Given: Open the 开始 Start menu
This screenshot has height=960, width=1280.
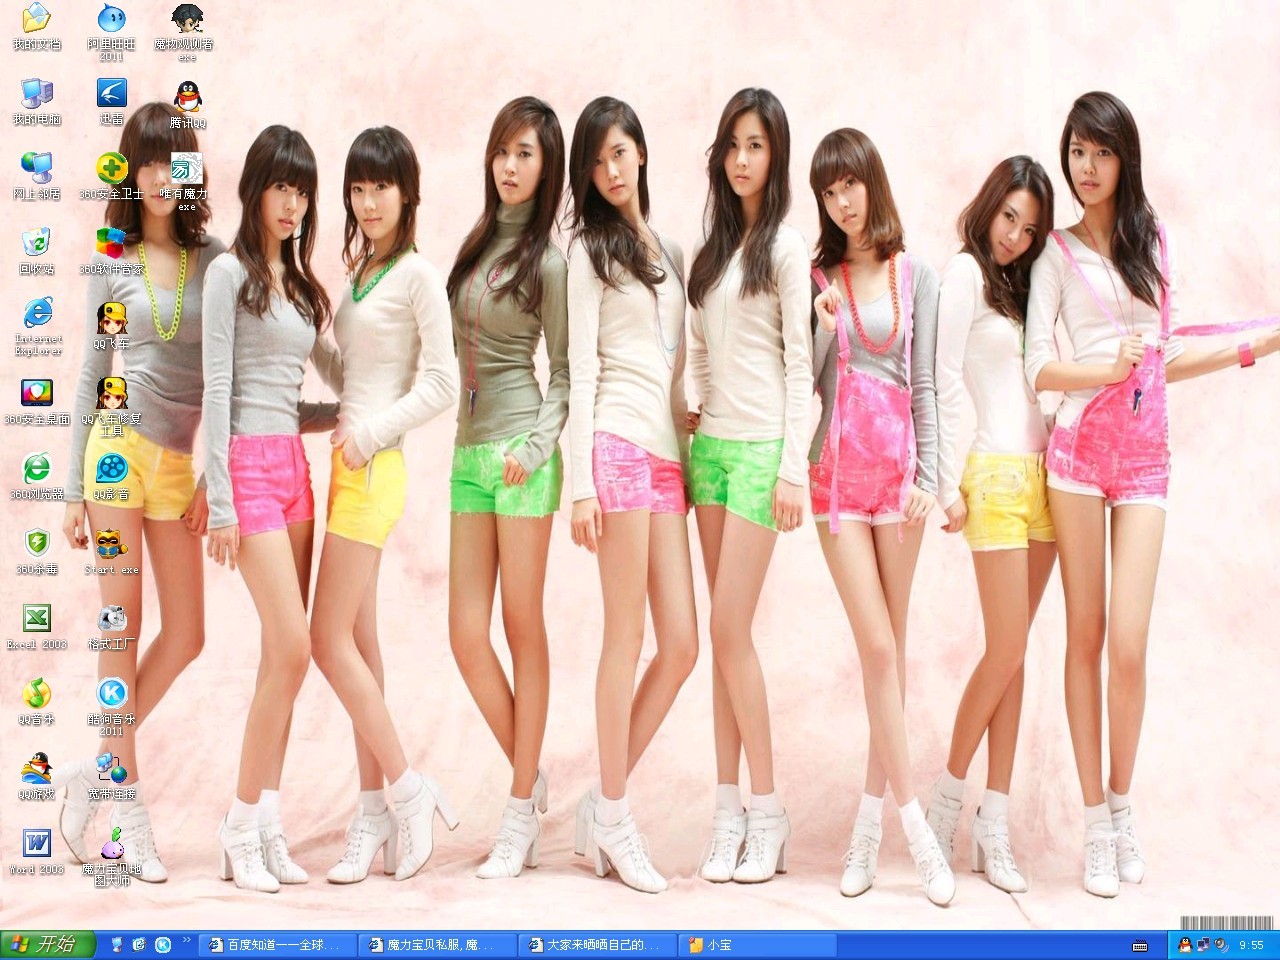Looking at the screenshot, I should (47, 945).
